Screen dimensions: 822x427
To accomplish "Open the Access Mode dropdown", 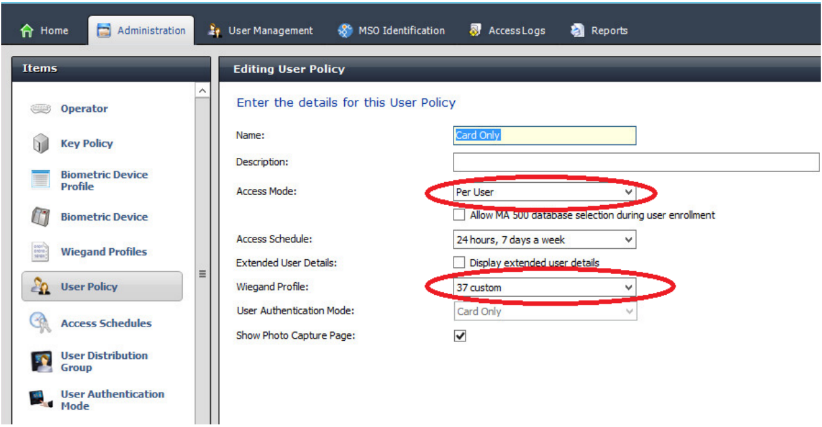I will pos(544,191).
